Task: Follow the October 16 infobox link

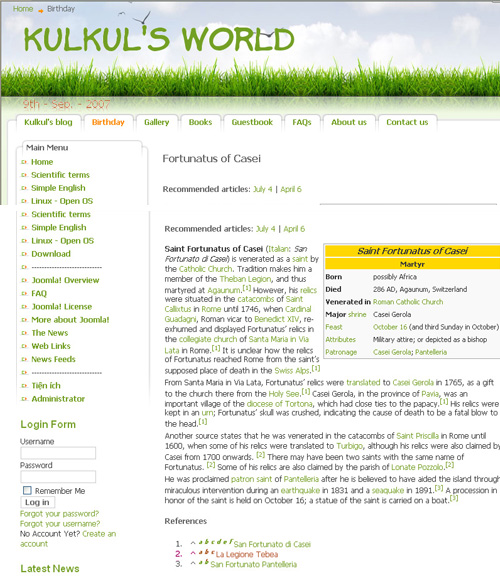Action: [390, 327]
